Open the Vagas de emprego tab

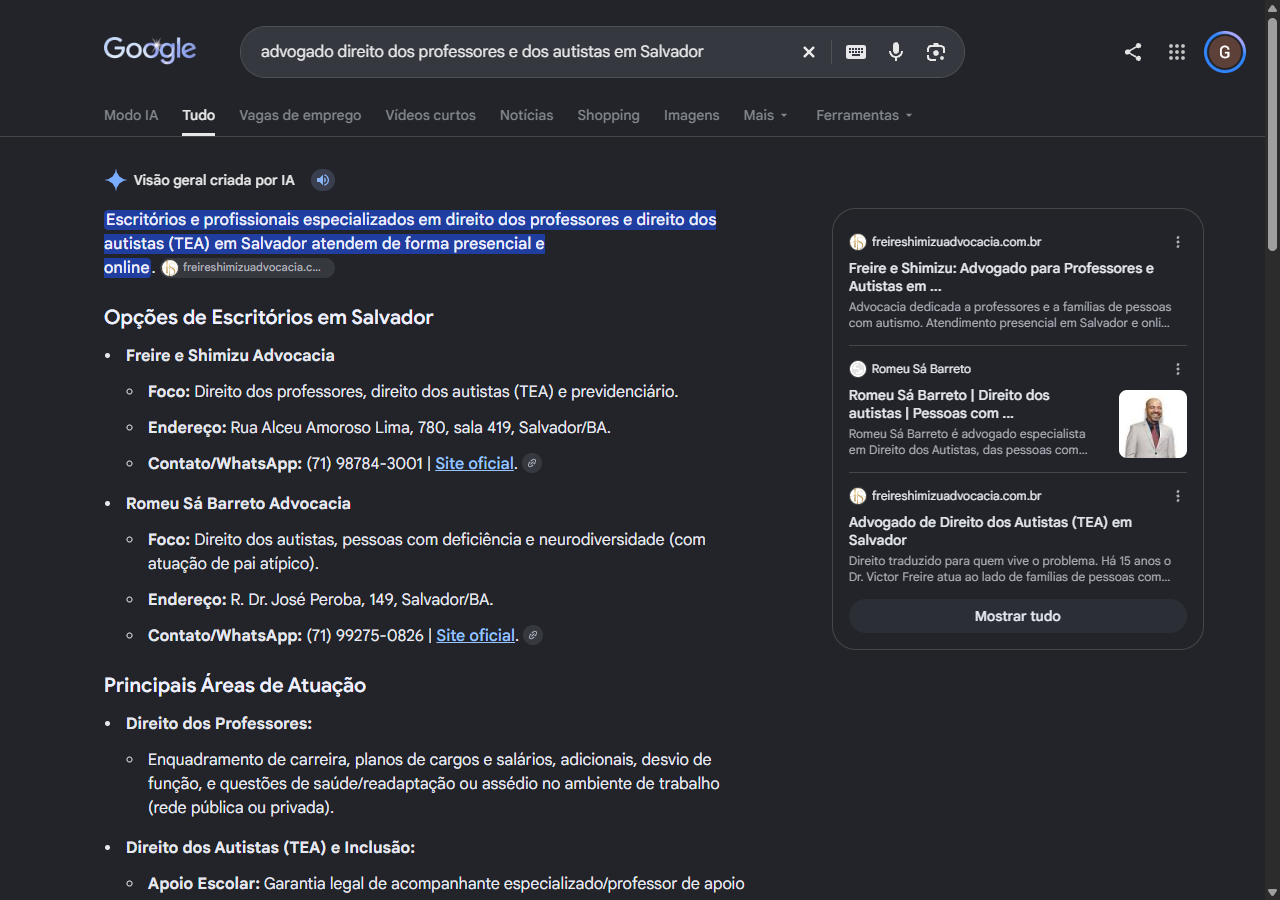(300, 115)
